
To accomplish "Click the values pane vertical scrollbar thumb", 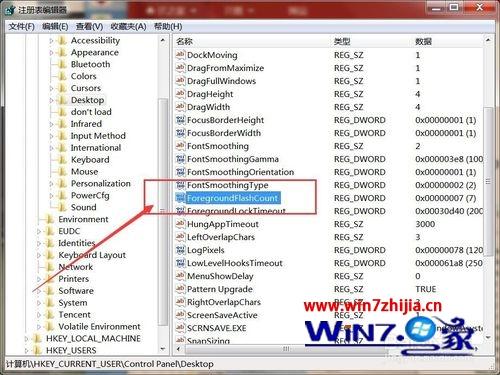I will point(488,181).
